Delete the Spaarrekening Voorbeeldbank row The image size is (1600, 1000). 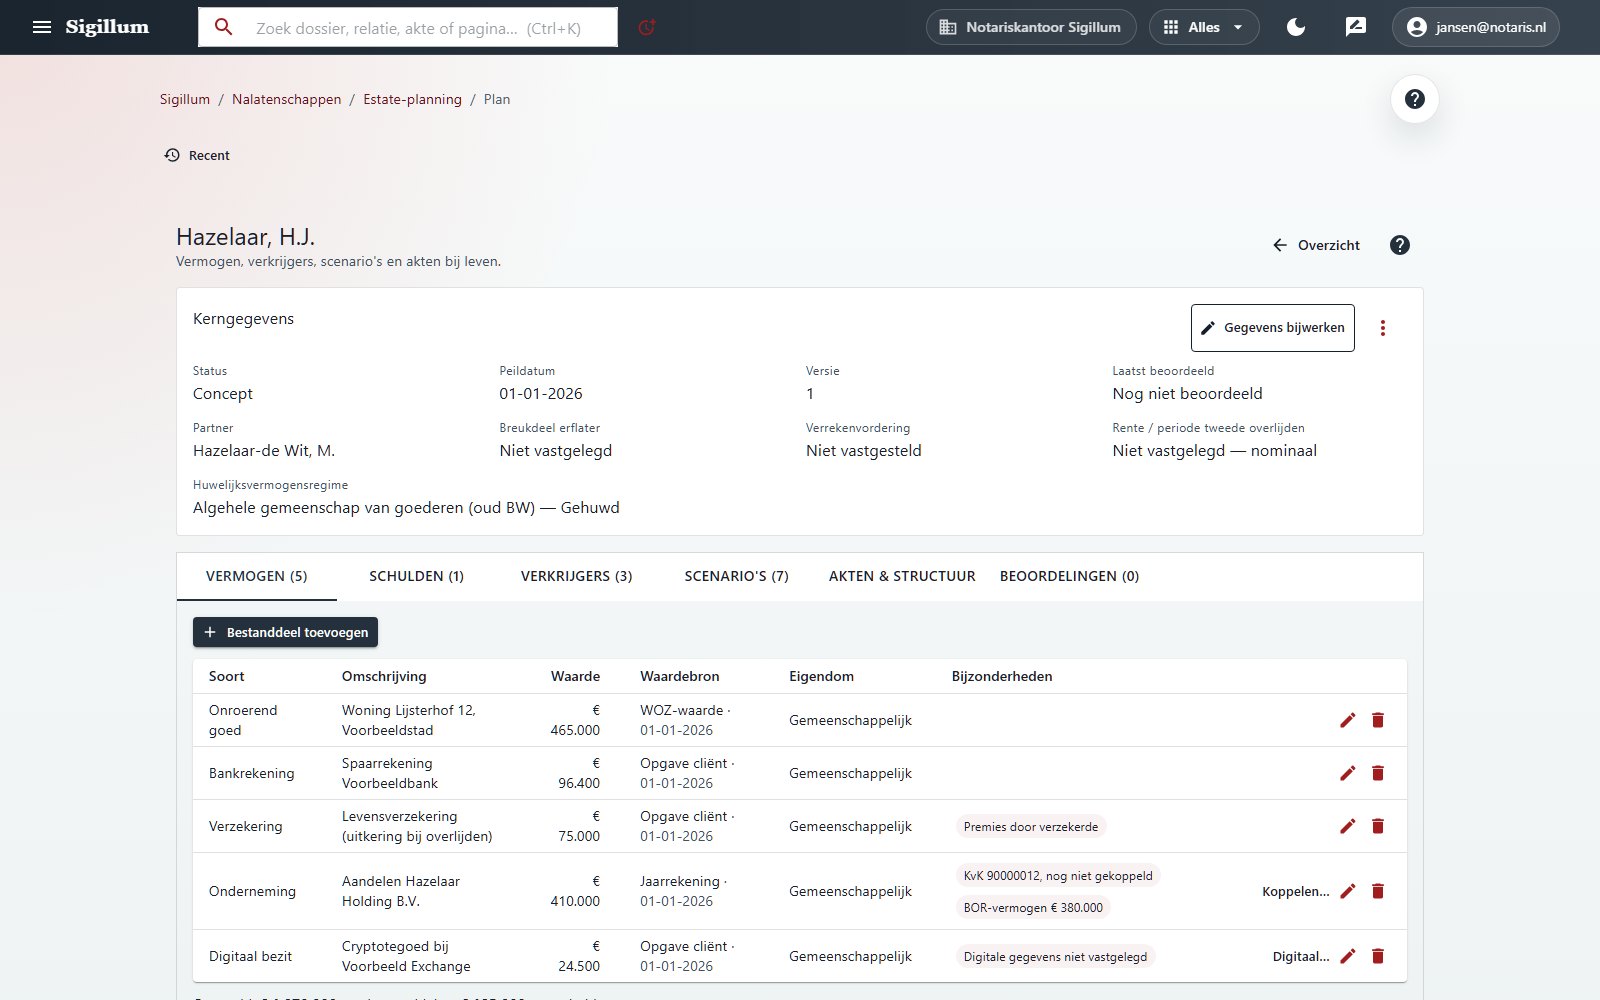(1378, 773)
